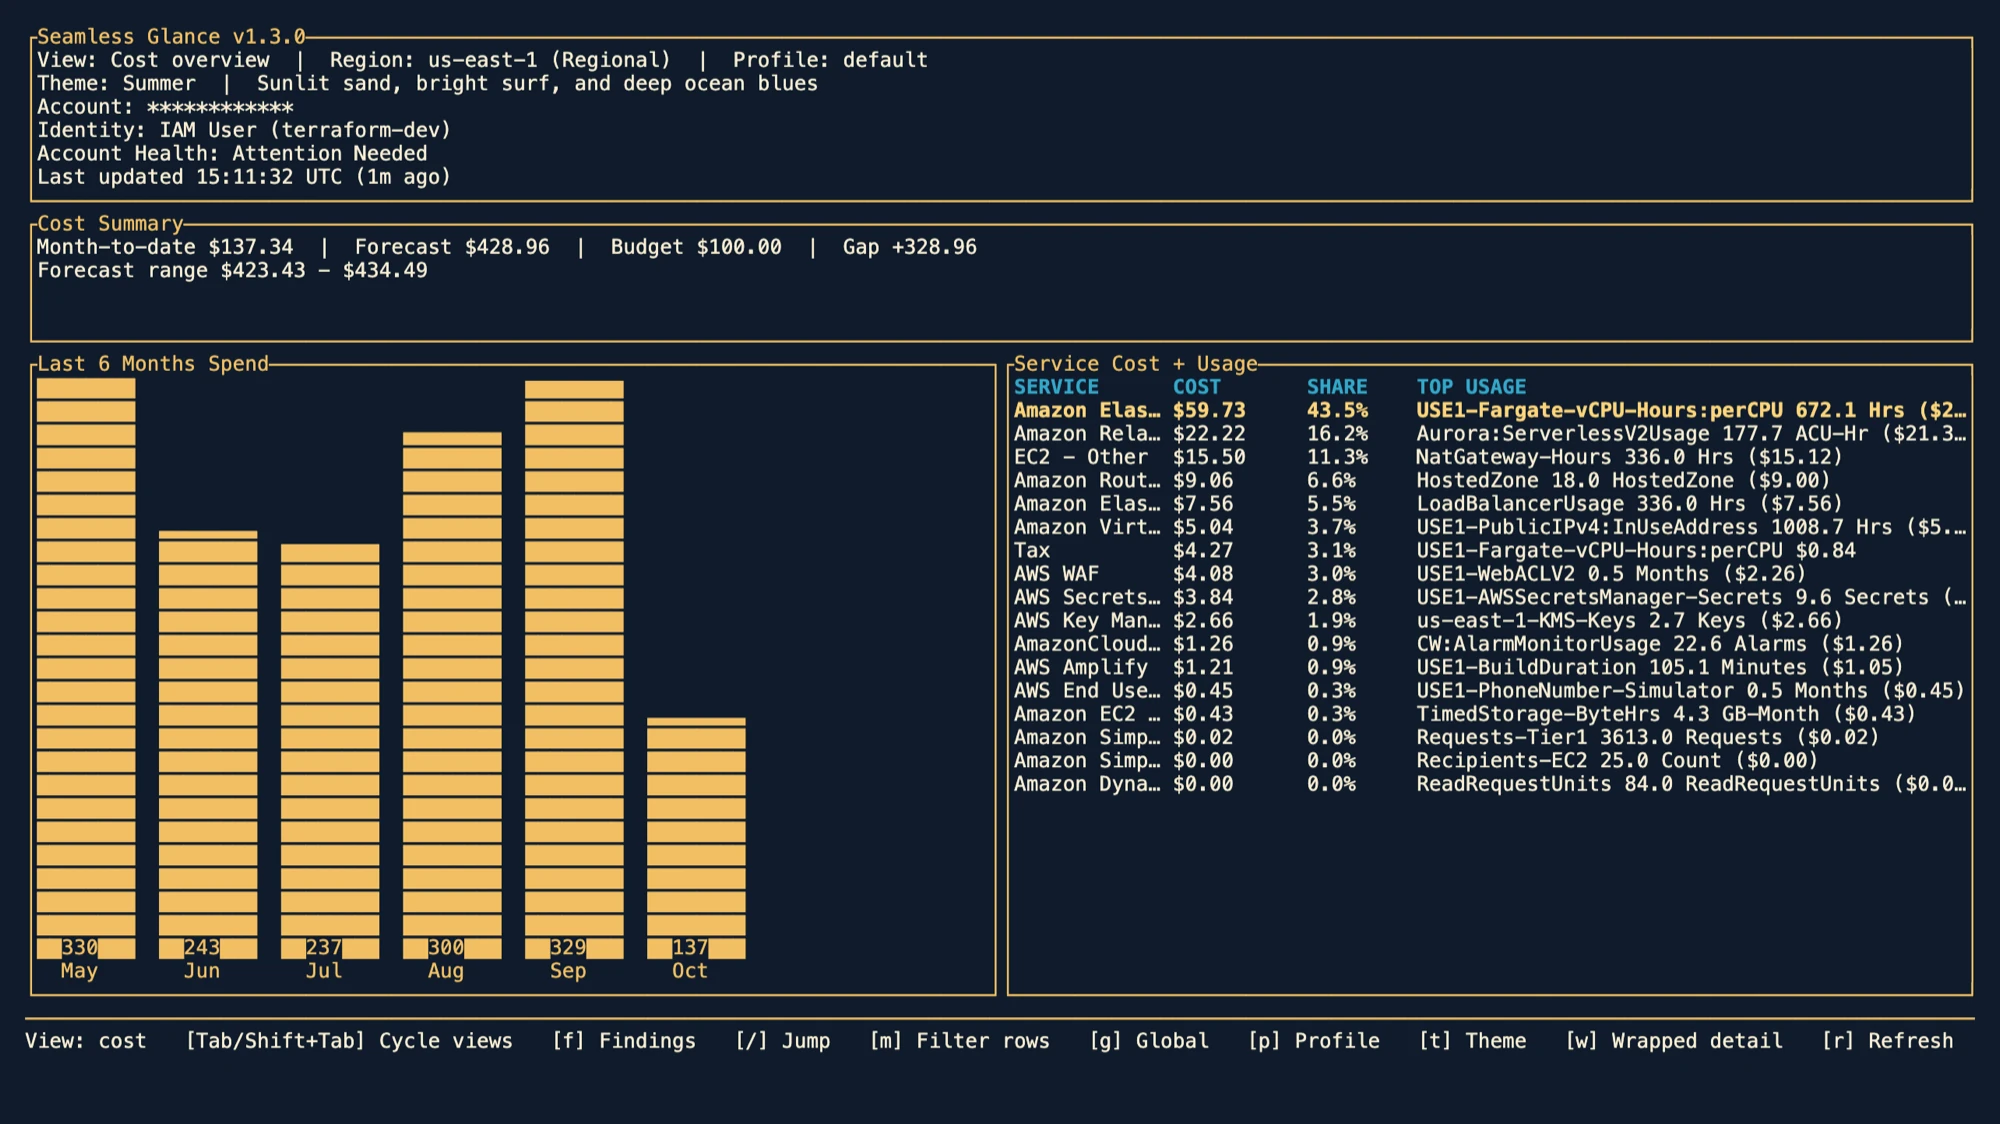Viewport: 2000px width, 1124px height.
Task: Select the Jul spending bar
Action: click(x=330, y=751)
